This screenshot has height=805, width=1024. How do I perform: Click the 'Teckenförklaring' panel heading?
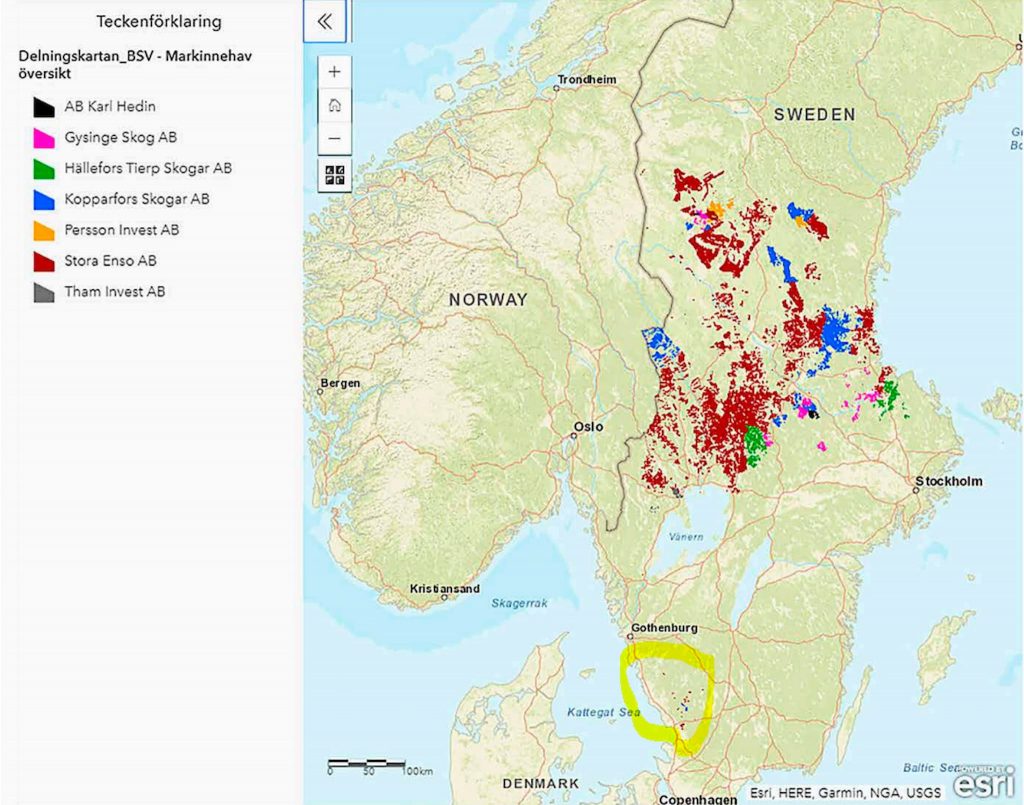click(159, 22)
